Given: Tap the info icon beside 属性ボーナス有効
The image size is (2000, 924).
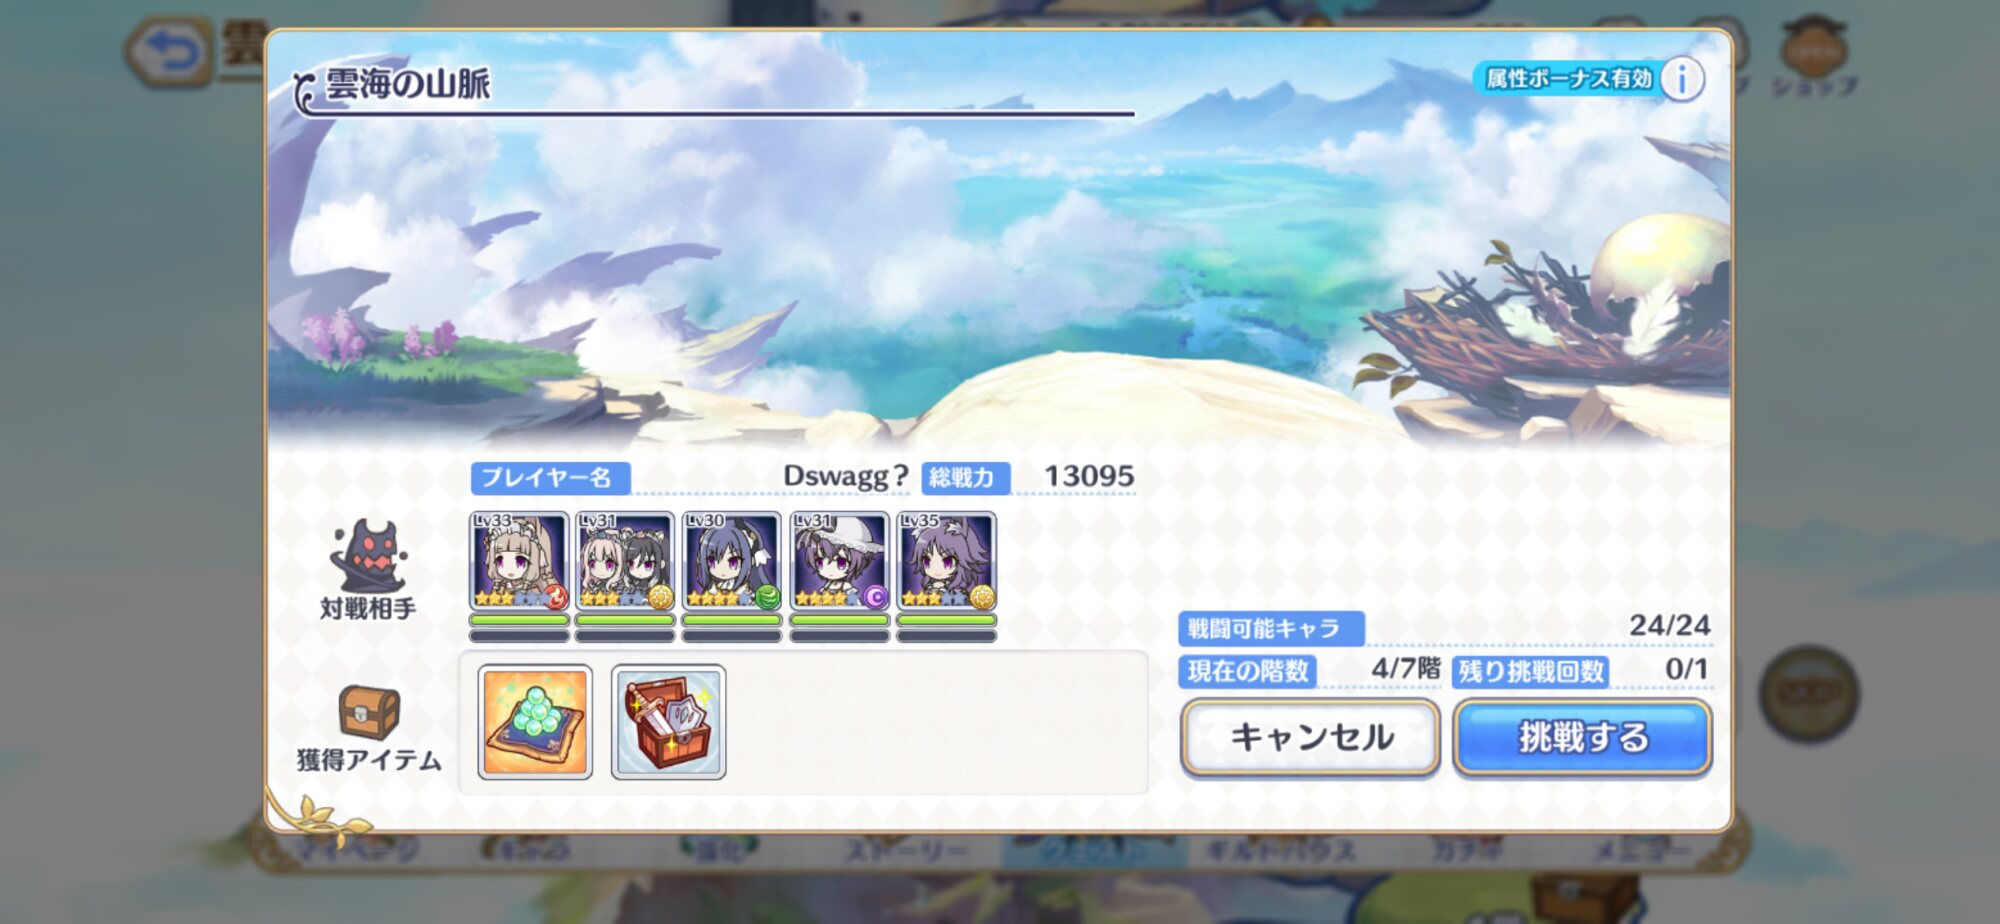Looking at the screenshot, I should (1682, 79).
